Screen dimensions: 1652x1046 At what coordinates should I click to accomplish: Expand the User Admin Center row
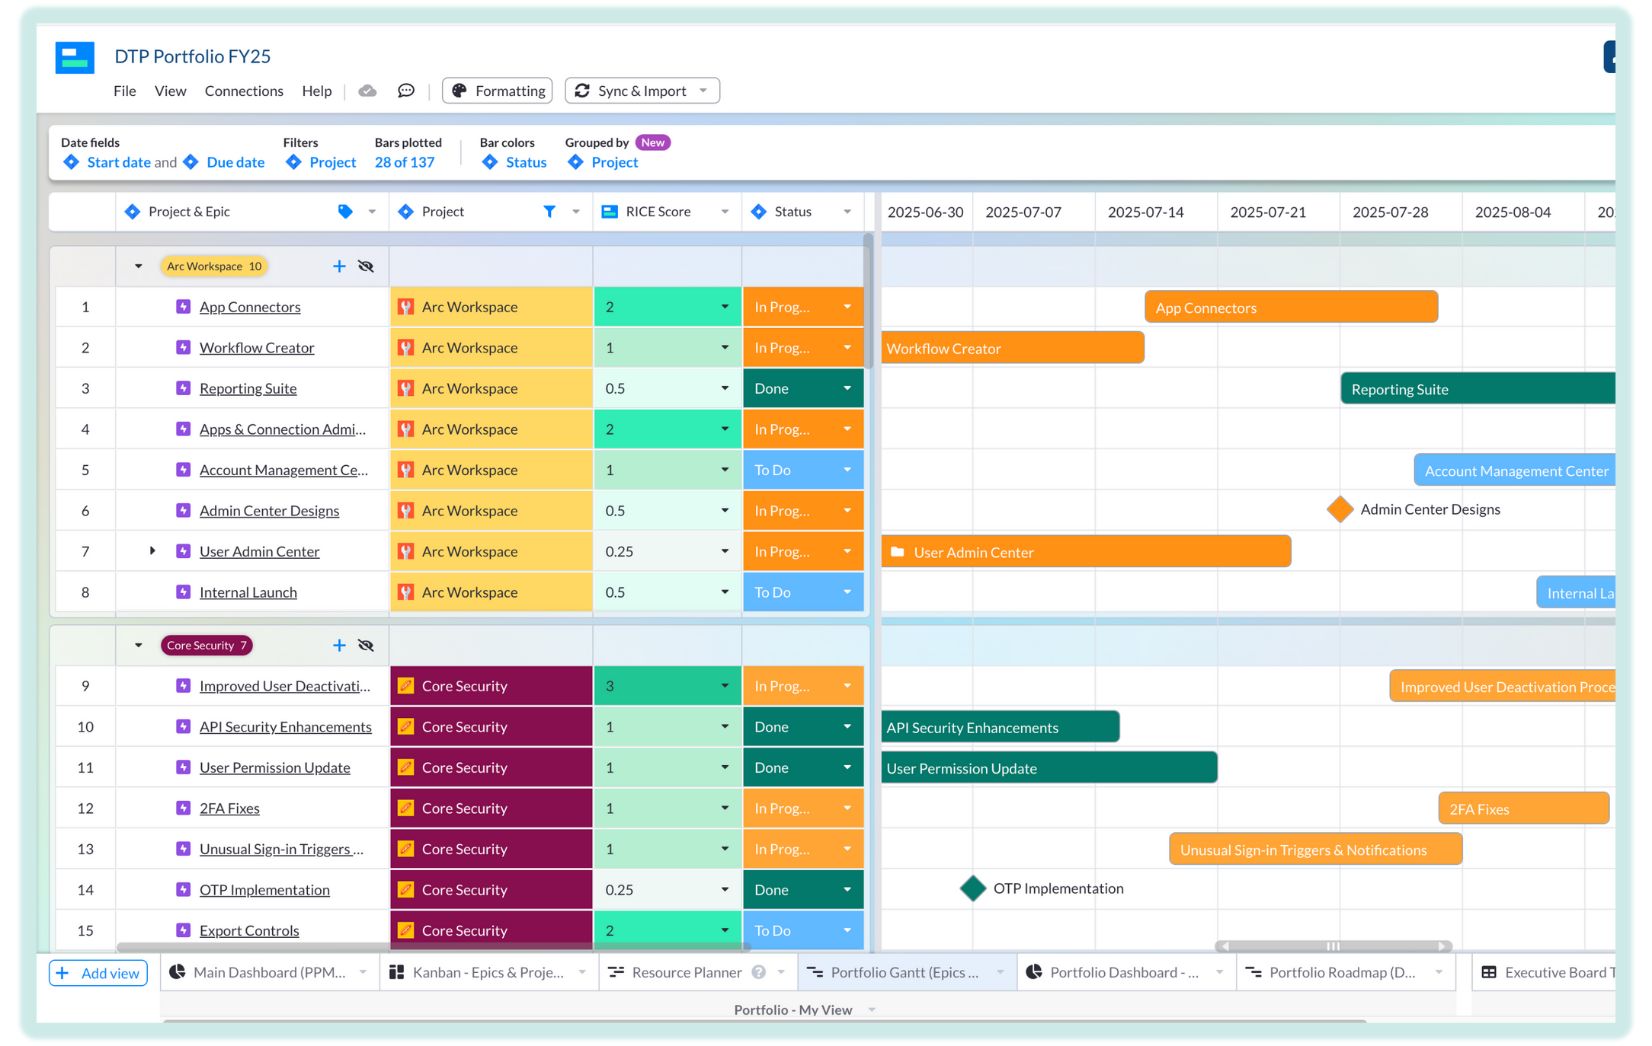click(152, 551)
